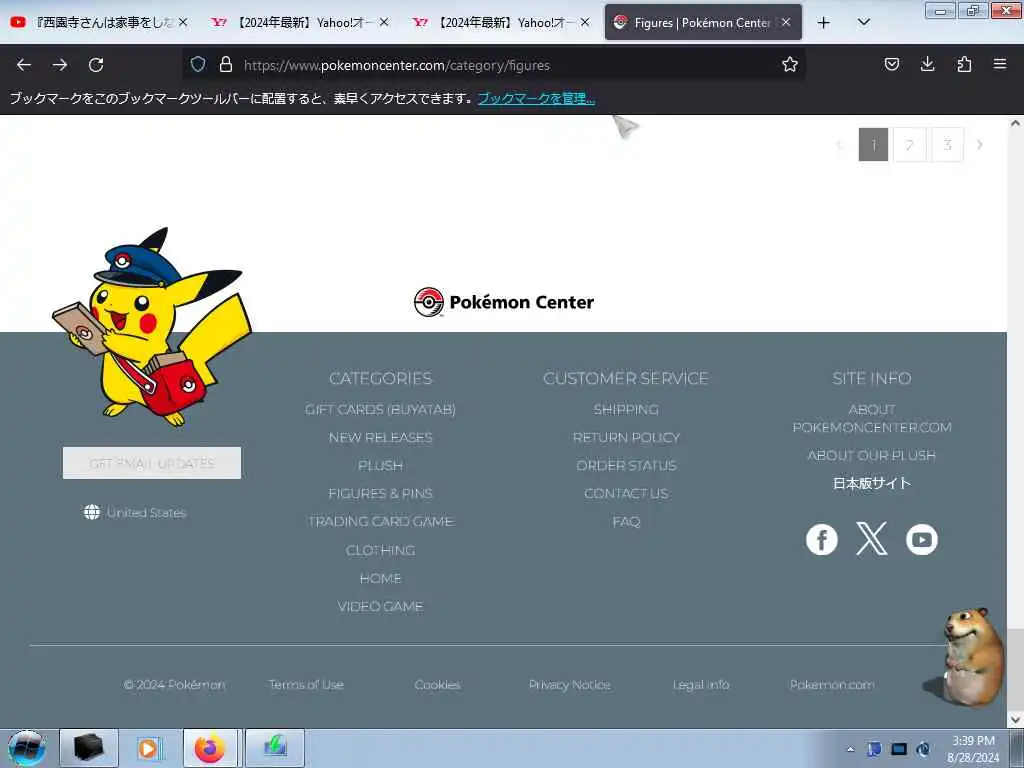The image size is (1024, 768).
Task: Click the network tray icon
Action: (874, 749)
